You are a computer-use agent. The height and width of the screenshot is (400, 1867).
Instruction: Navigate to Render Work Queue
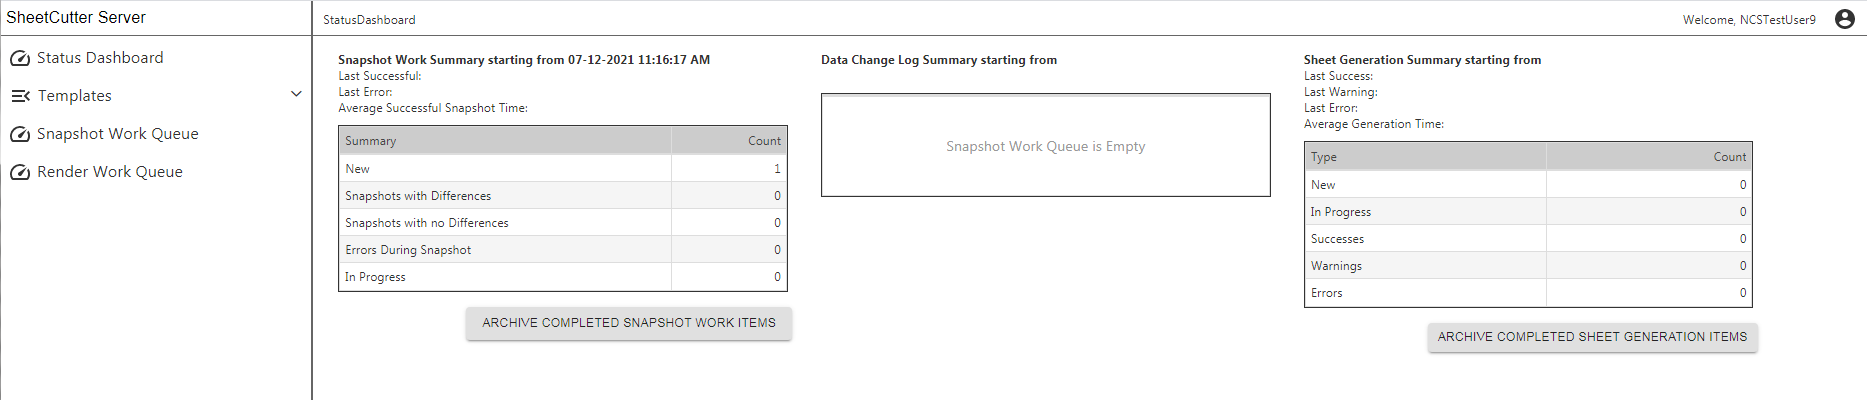coord(109,172)
